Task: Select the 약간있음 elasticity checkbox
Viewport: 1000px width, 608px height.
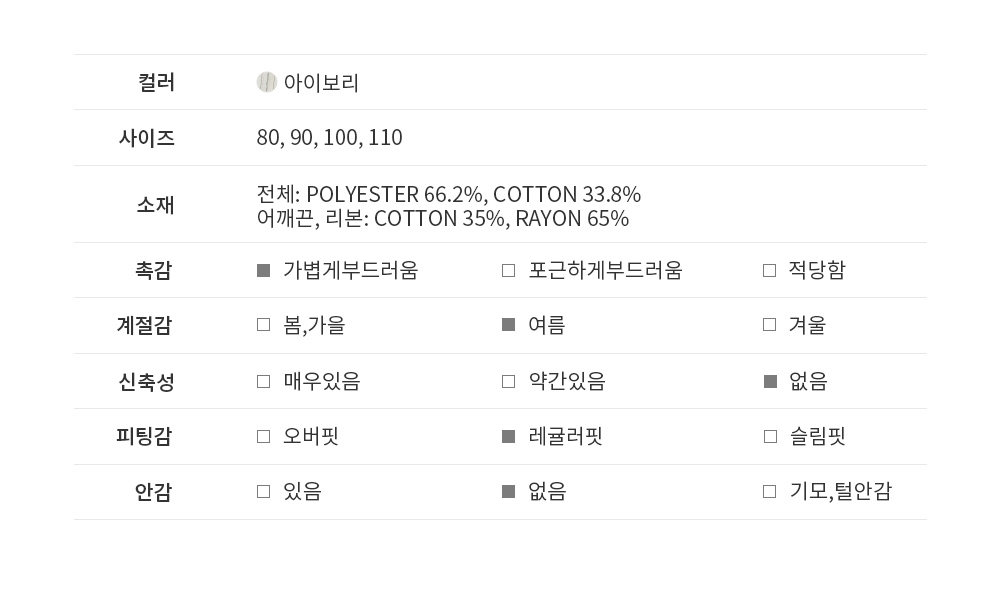Action: [x=508, y=381]
